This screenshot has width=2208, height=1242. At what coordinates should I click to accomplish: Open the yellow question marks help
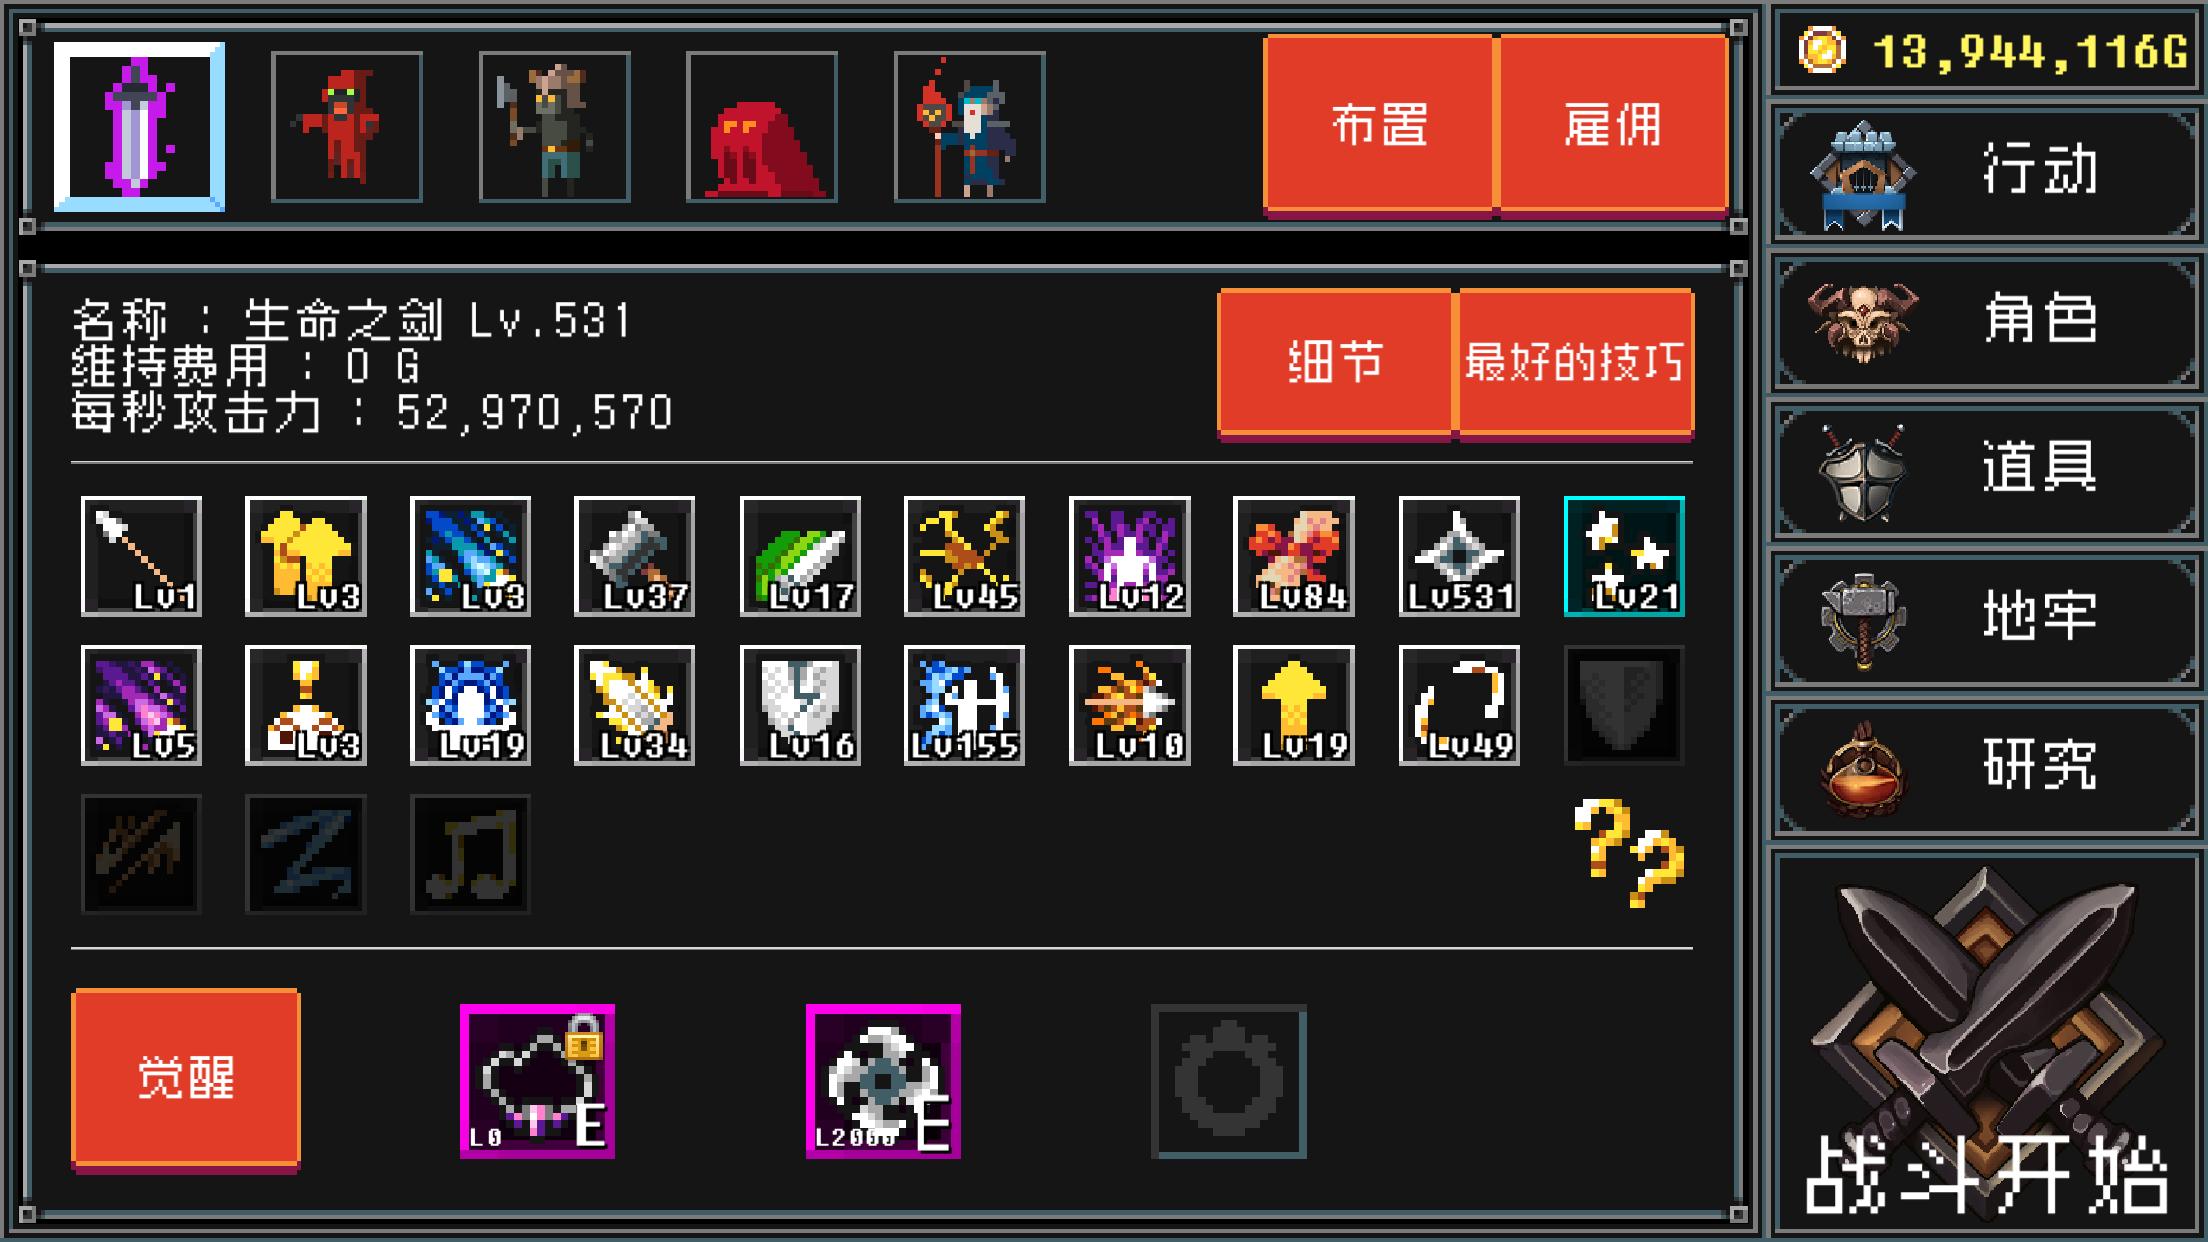[1629, 852]
